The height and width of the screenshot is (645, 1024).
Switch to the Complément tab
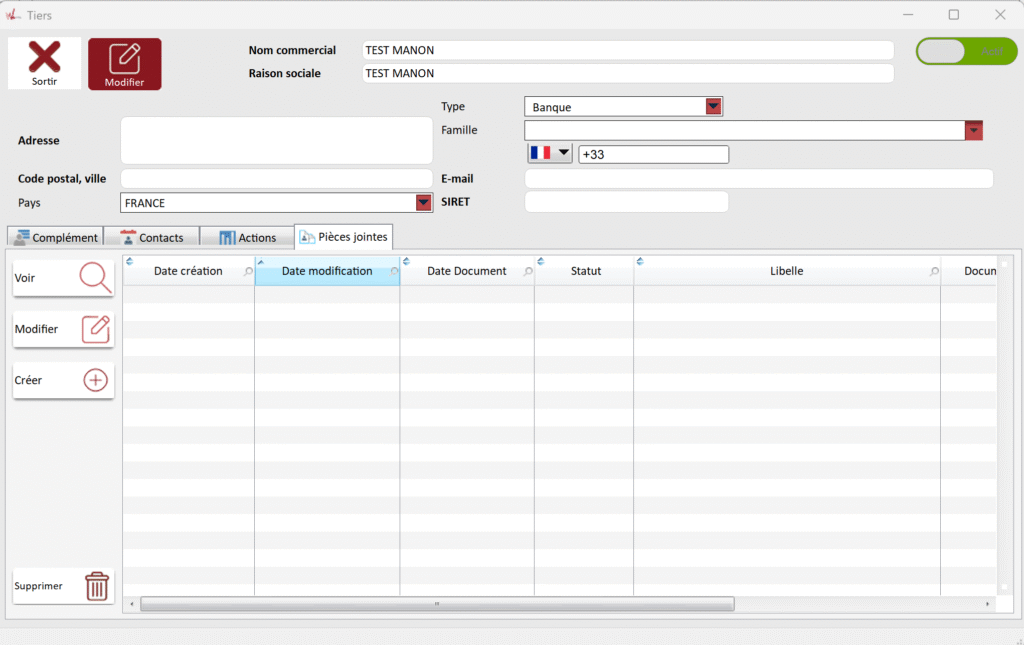(x=56, y=237)
